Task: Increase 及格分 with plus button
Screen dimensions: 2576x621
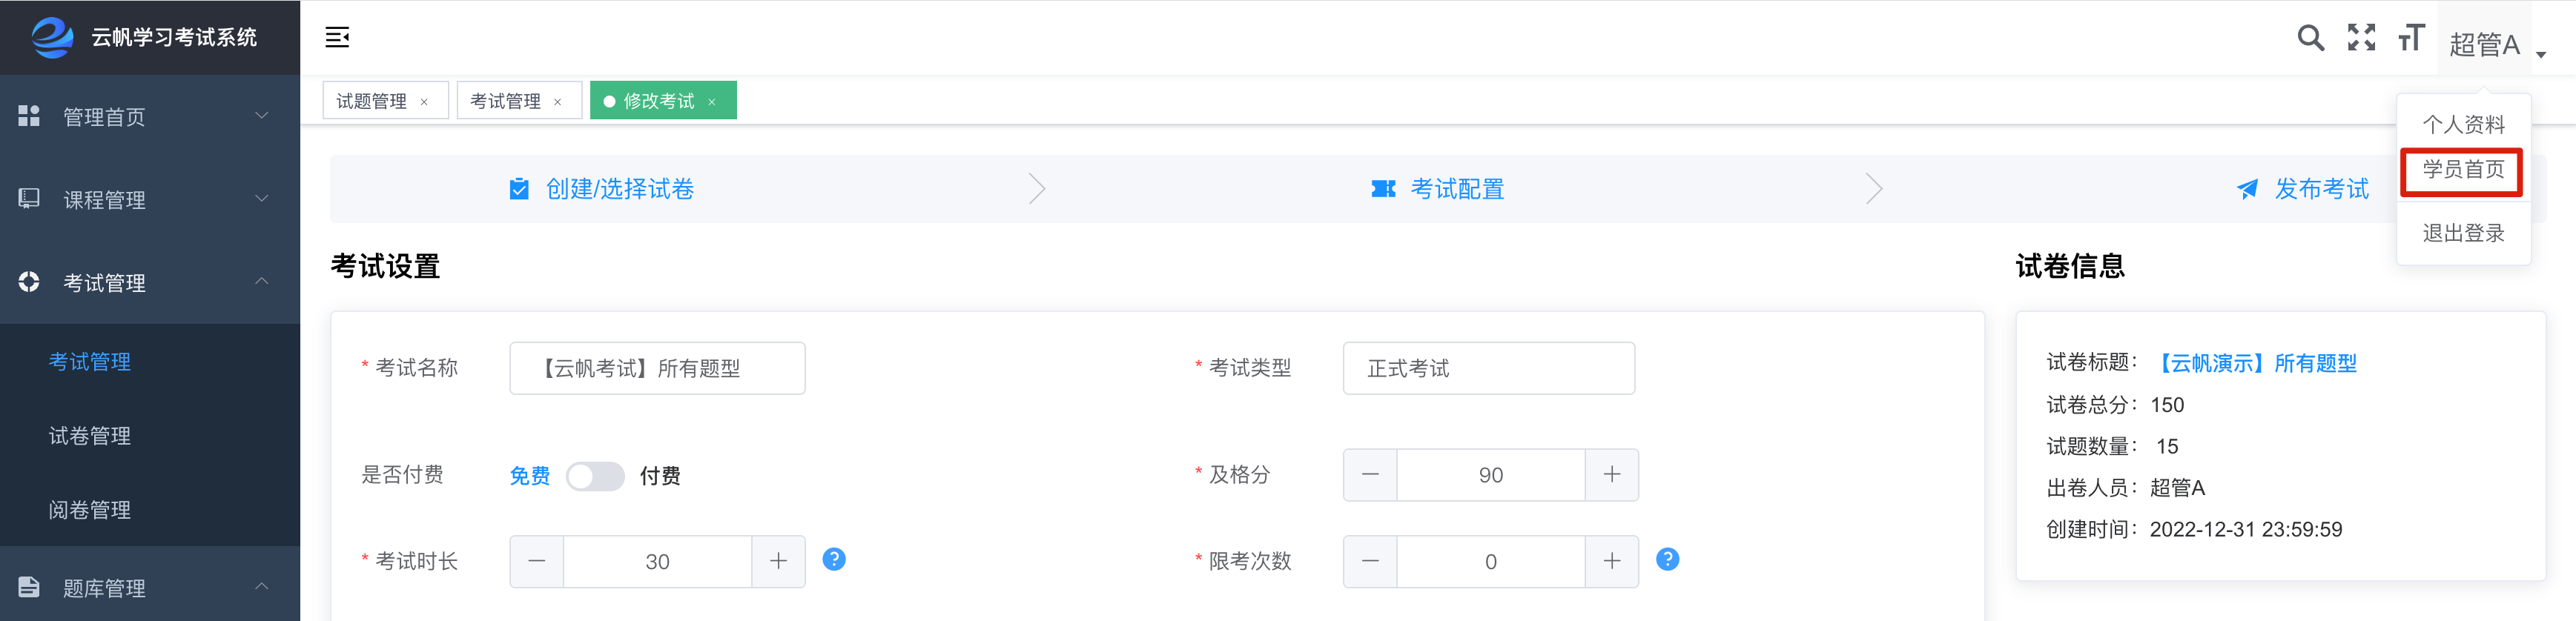Action: (x=1611, y=475)
